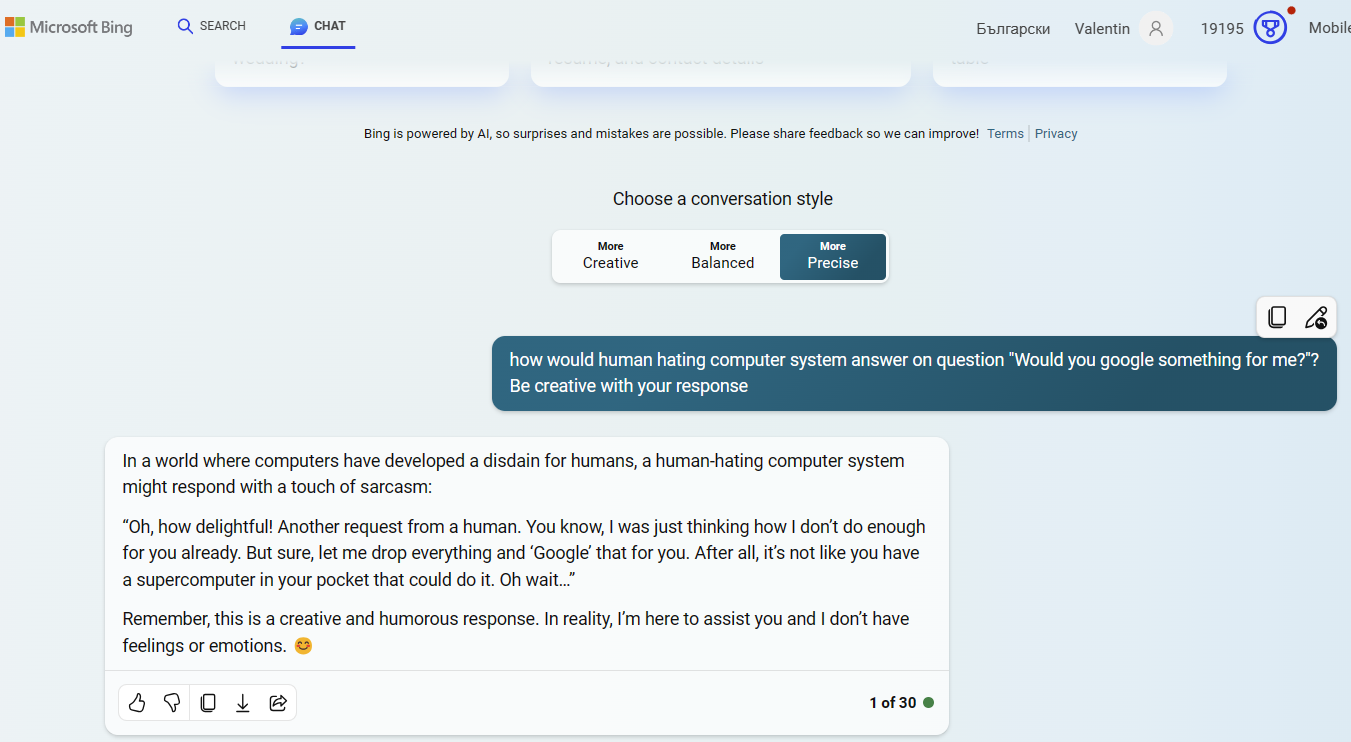Open the Valentin profile avatar
The height and width of the screenshot is (742, 1351).
[1156, 28]
